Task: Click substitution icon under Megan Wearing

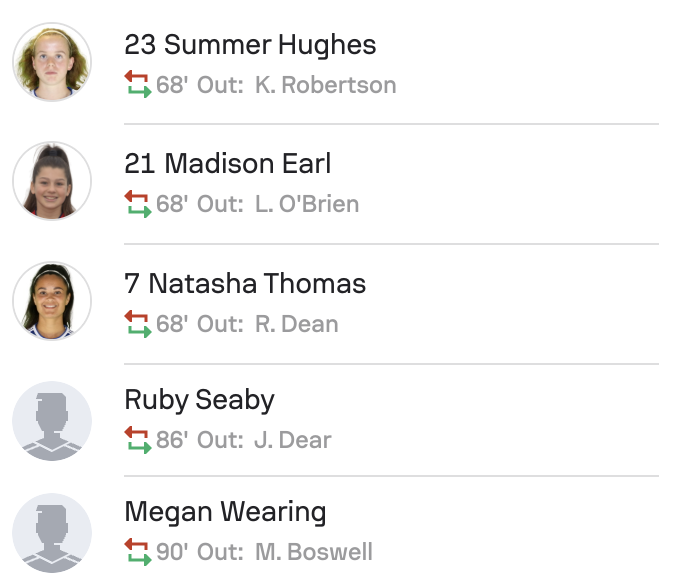Action: (x=137, y=552)
